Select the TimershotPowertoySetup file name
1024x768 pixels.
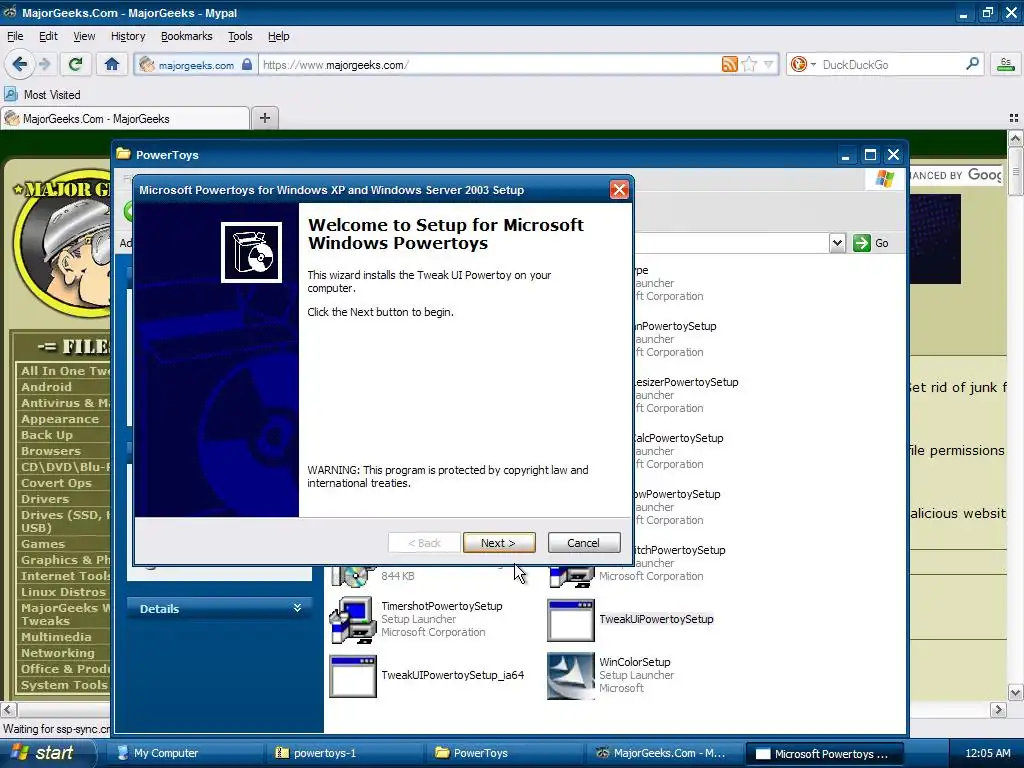(x=442, y=606)
